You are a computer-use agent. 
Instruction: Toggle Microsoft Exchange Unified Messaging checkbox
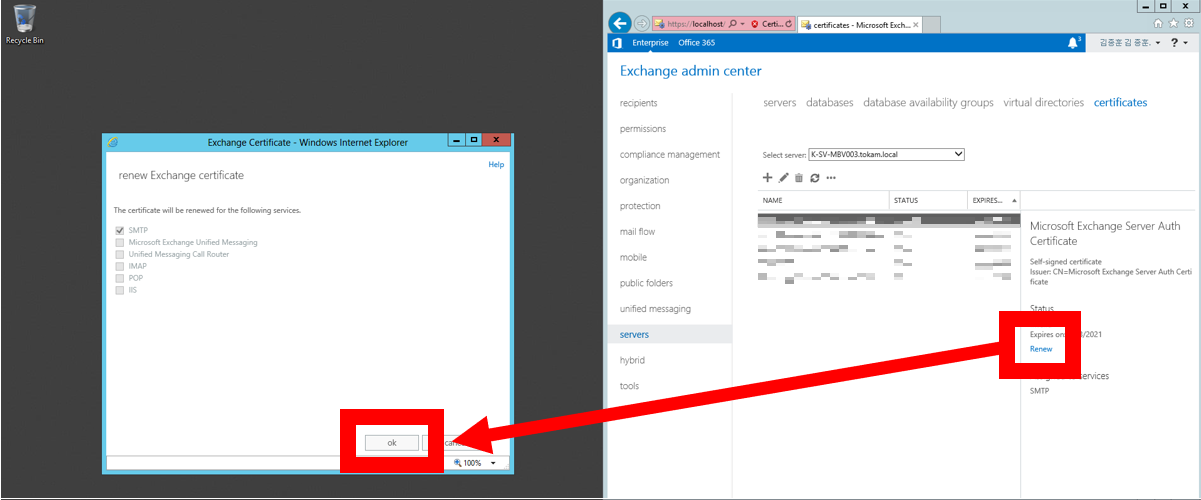click(120, 242)
